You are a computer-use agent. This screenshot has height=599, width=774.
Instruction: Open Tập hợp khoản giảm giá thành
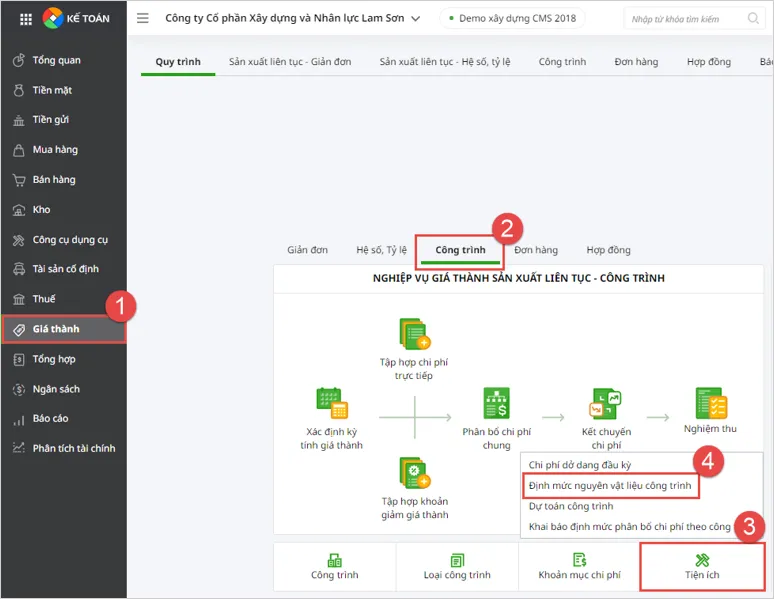(x=414, y=472)
